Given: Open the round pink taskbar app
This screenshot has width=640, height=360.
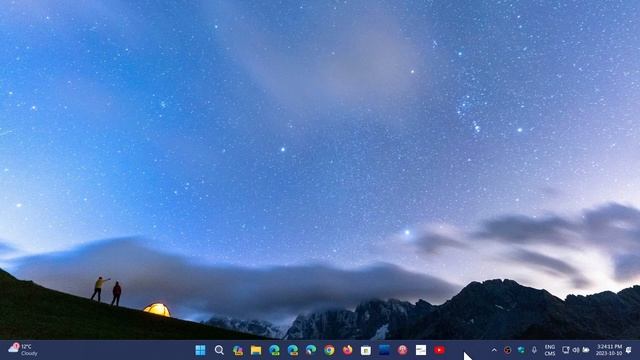Looking at the screenshot, I should pos(403,350).
